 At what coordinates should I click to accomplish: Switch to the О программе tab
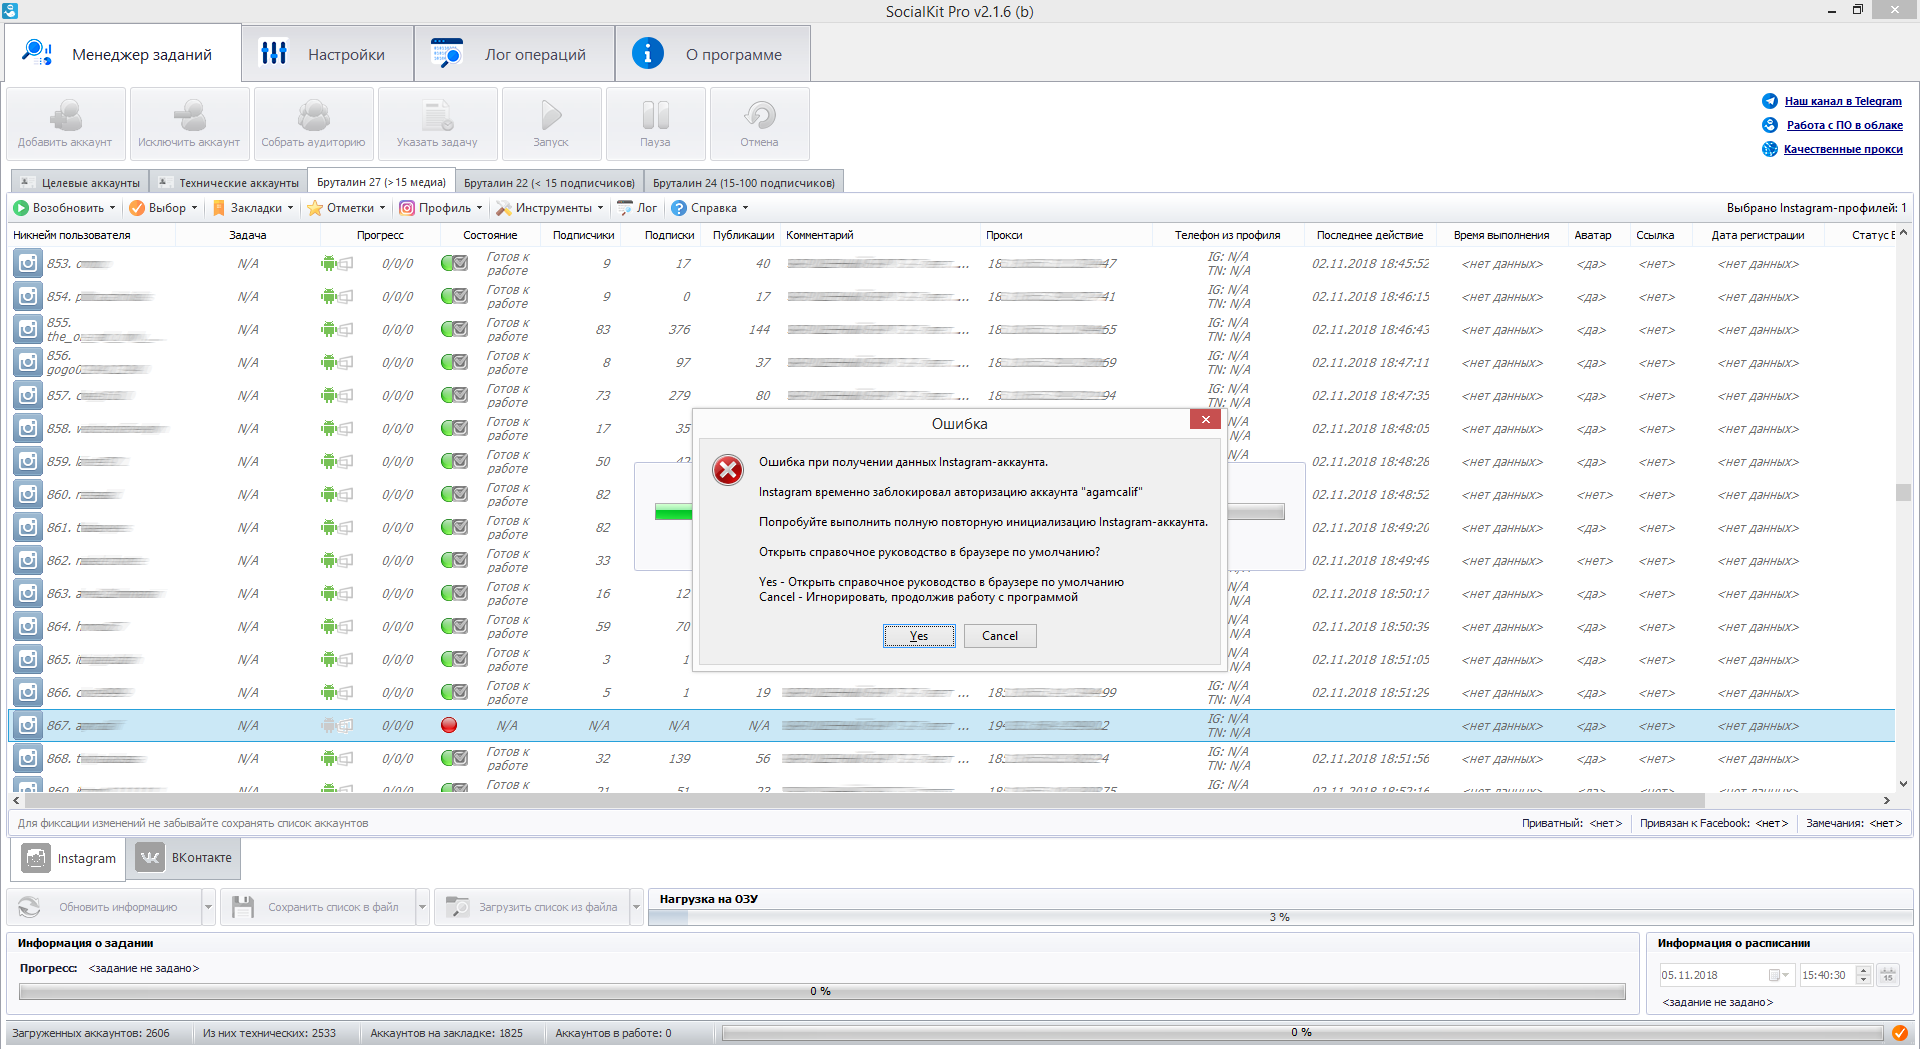click(713, 54)
